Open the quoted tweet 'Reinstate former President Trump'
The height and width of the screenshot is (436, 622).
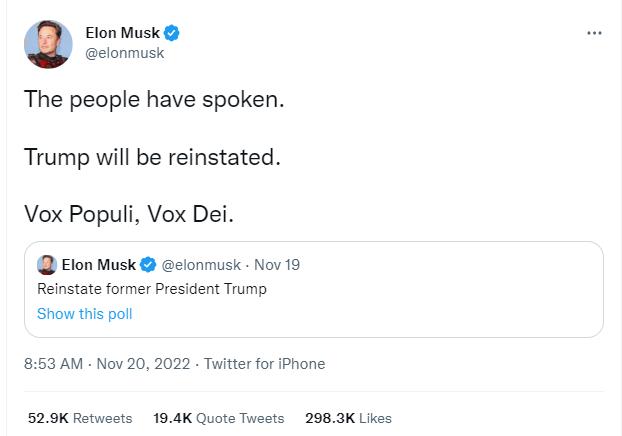pos(152,289)
